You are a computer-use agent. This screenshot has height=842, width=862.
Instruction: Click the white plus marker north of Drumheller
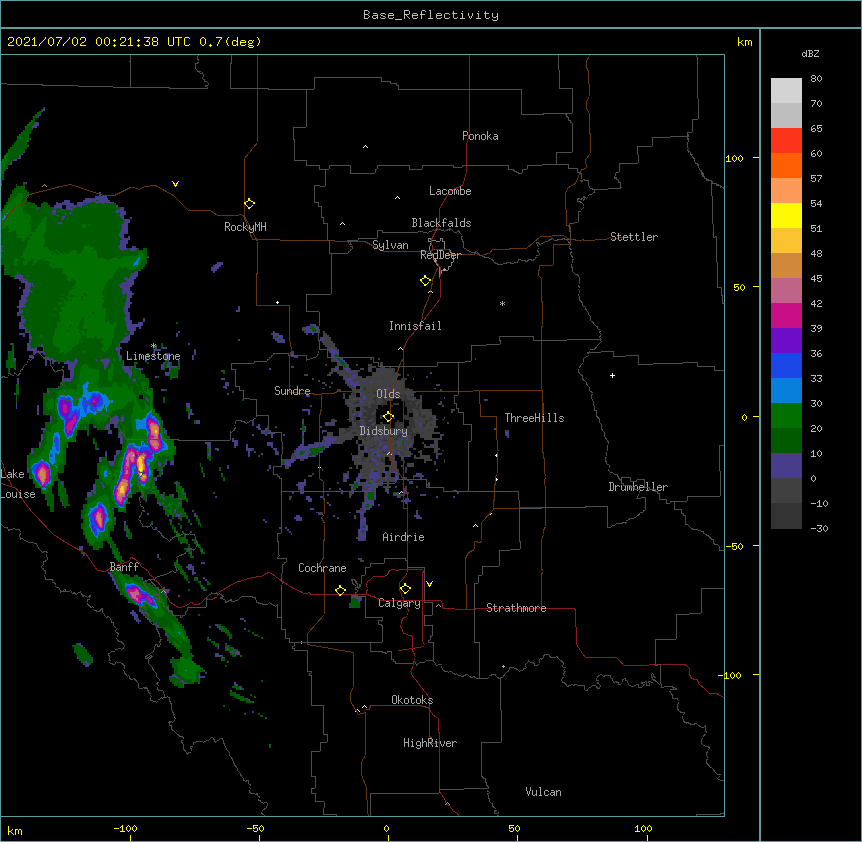[x=612, y=375]
